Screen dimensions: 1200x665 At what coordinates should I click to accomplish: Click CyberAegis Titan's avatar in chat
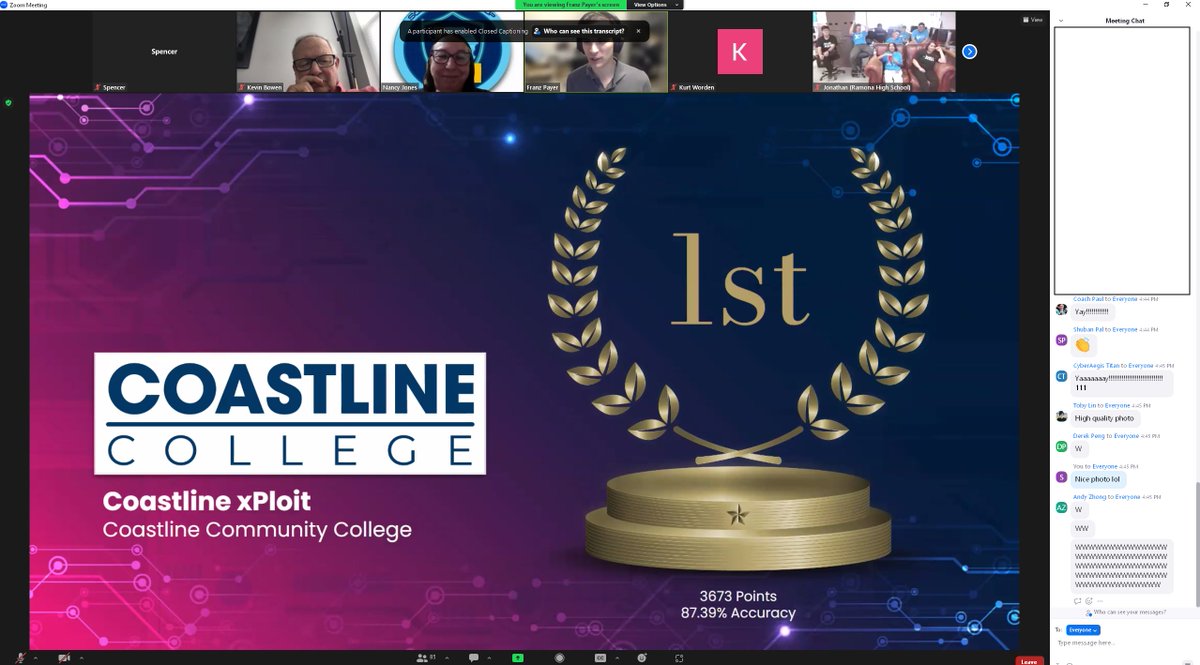click(1061, 376)
